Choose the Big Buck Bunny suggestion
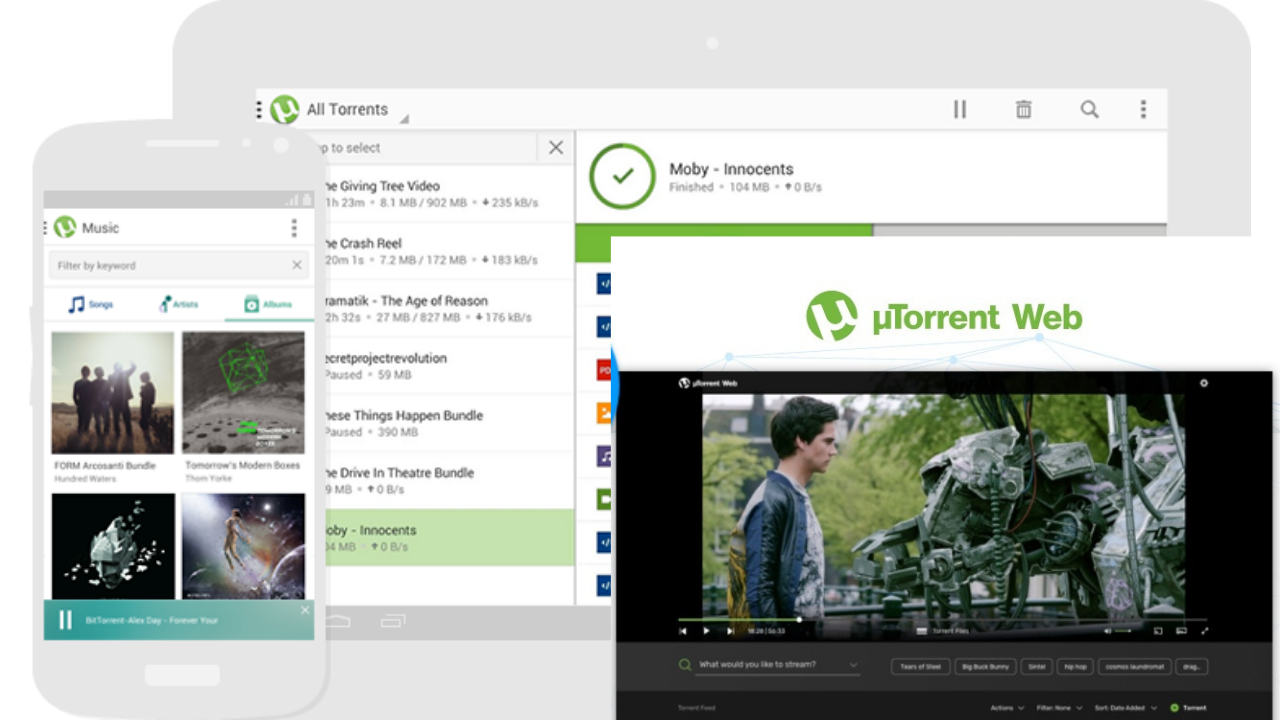Image resolution: width=1280 pixels, height=720 pixels. click(x=986, y=666)
